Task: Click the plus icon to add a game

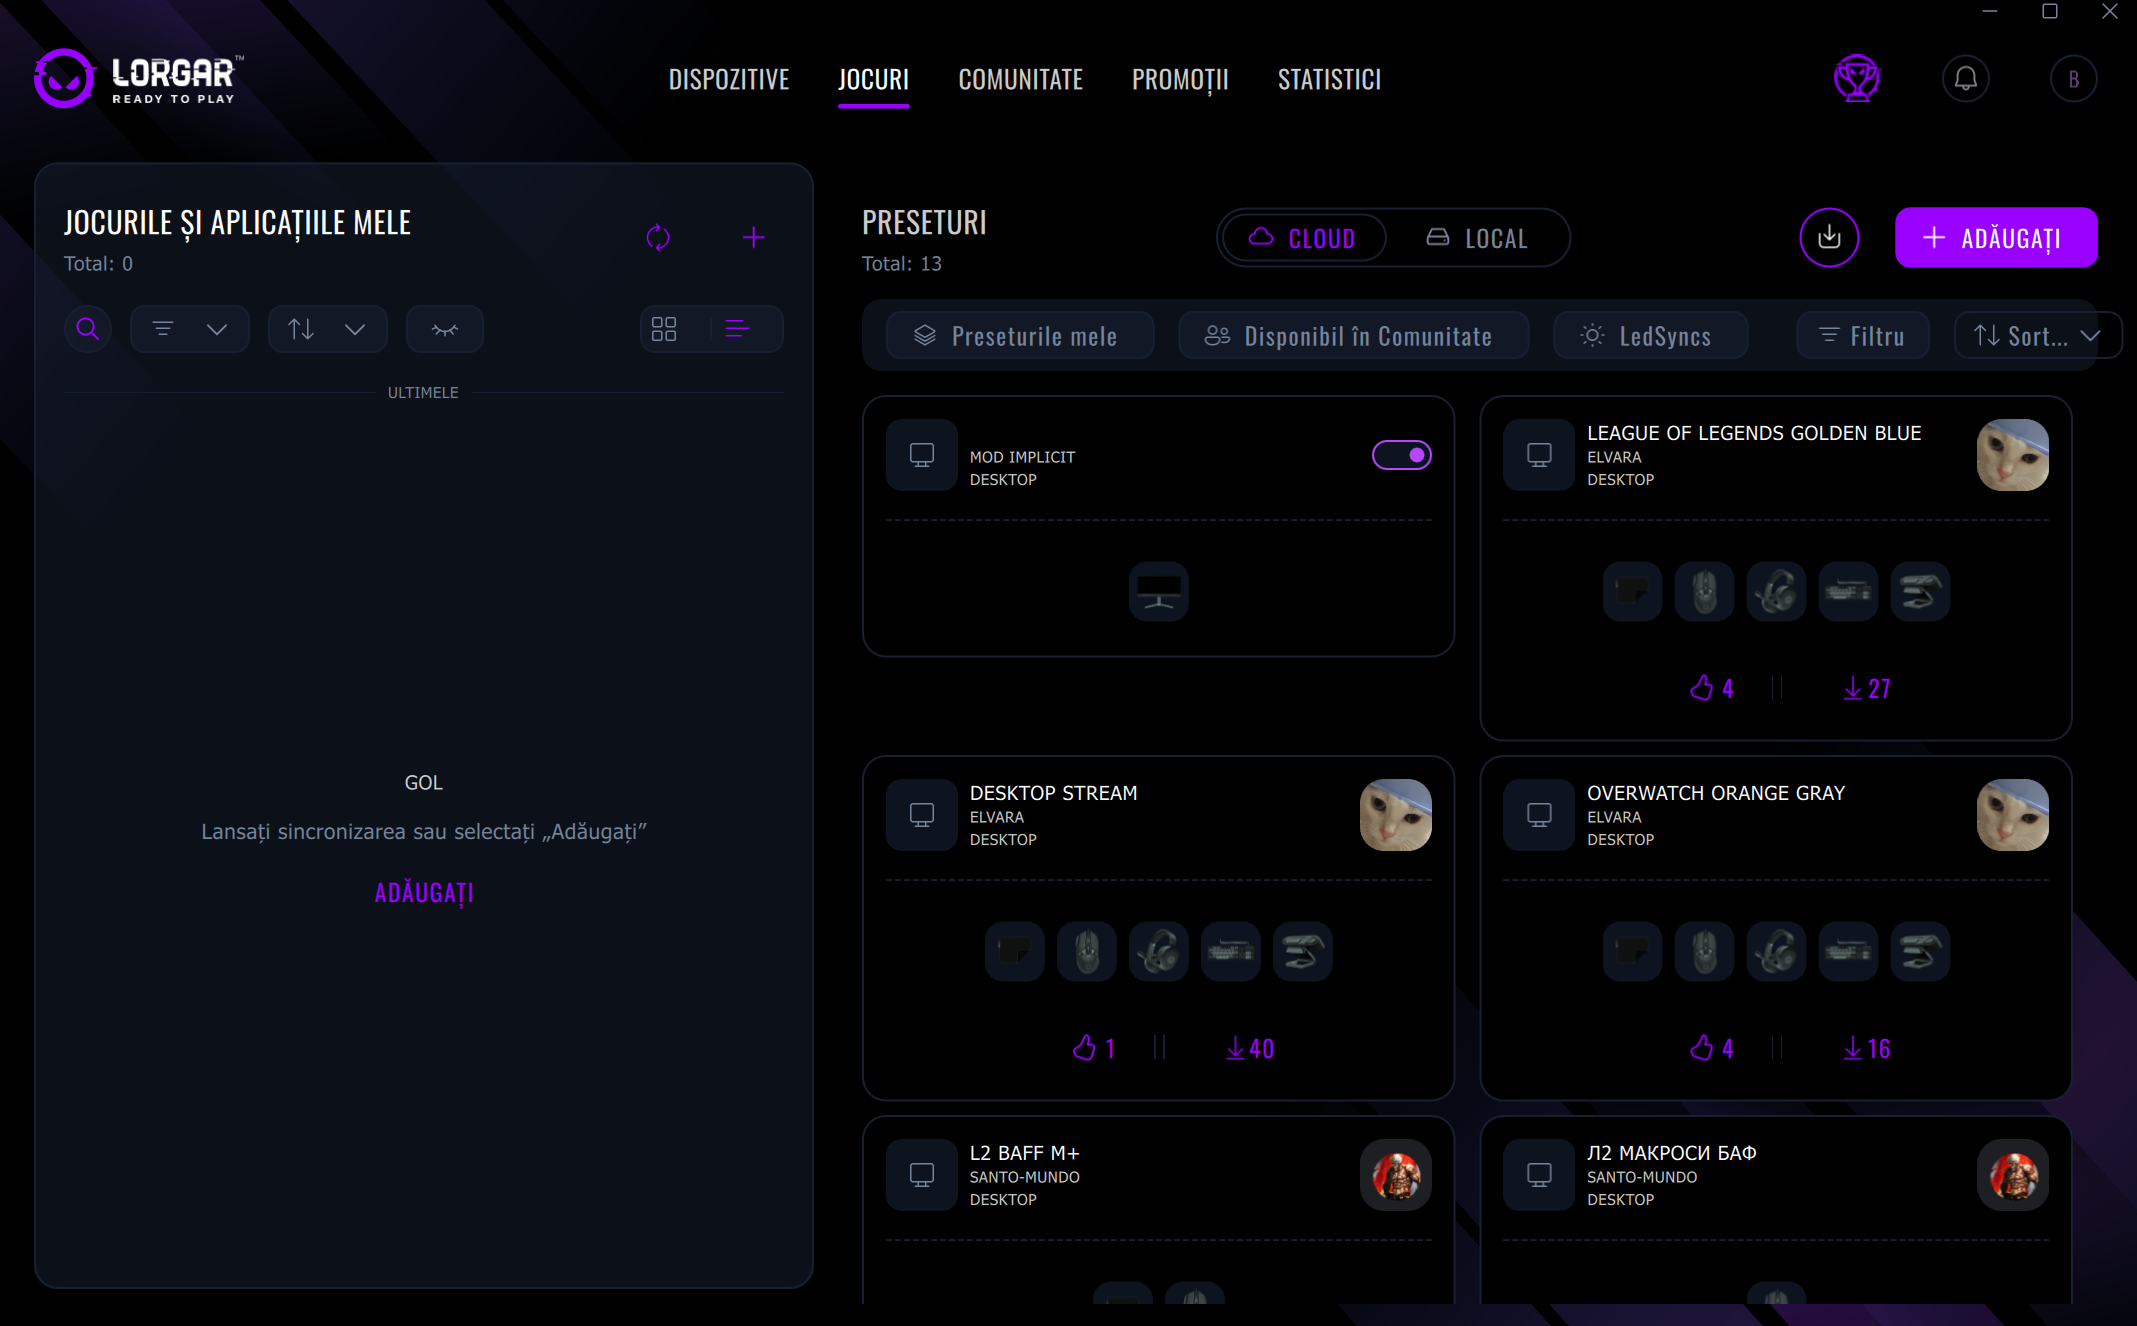Action: 753,237
